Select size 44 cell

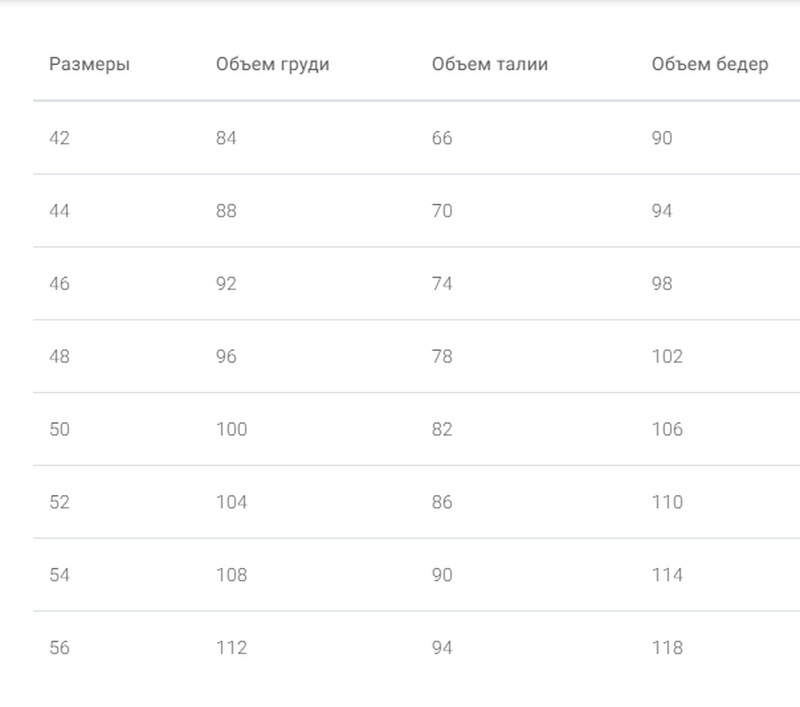click(59, 211)
